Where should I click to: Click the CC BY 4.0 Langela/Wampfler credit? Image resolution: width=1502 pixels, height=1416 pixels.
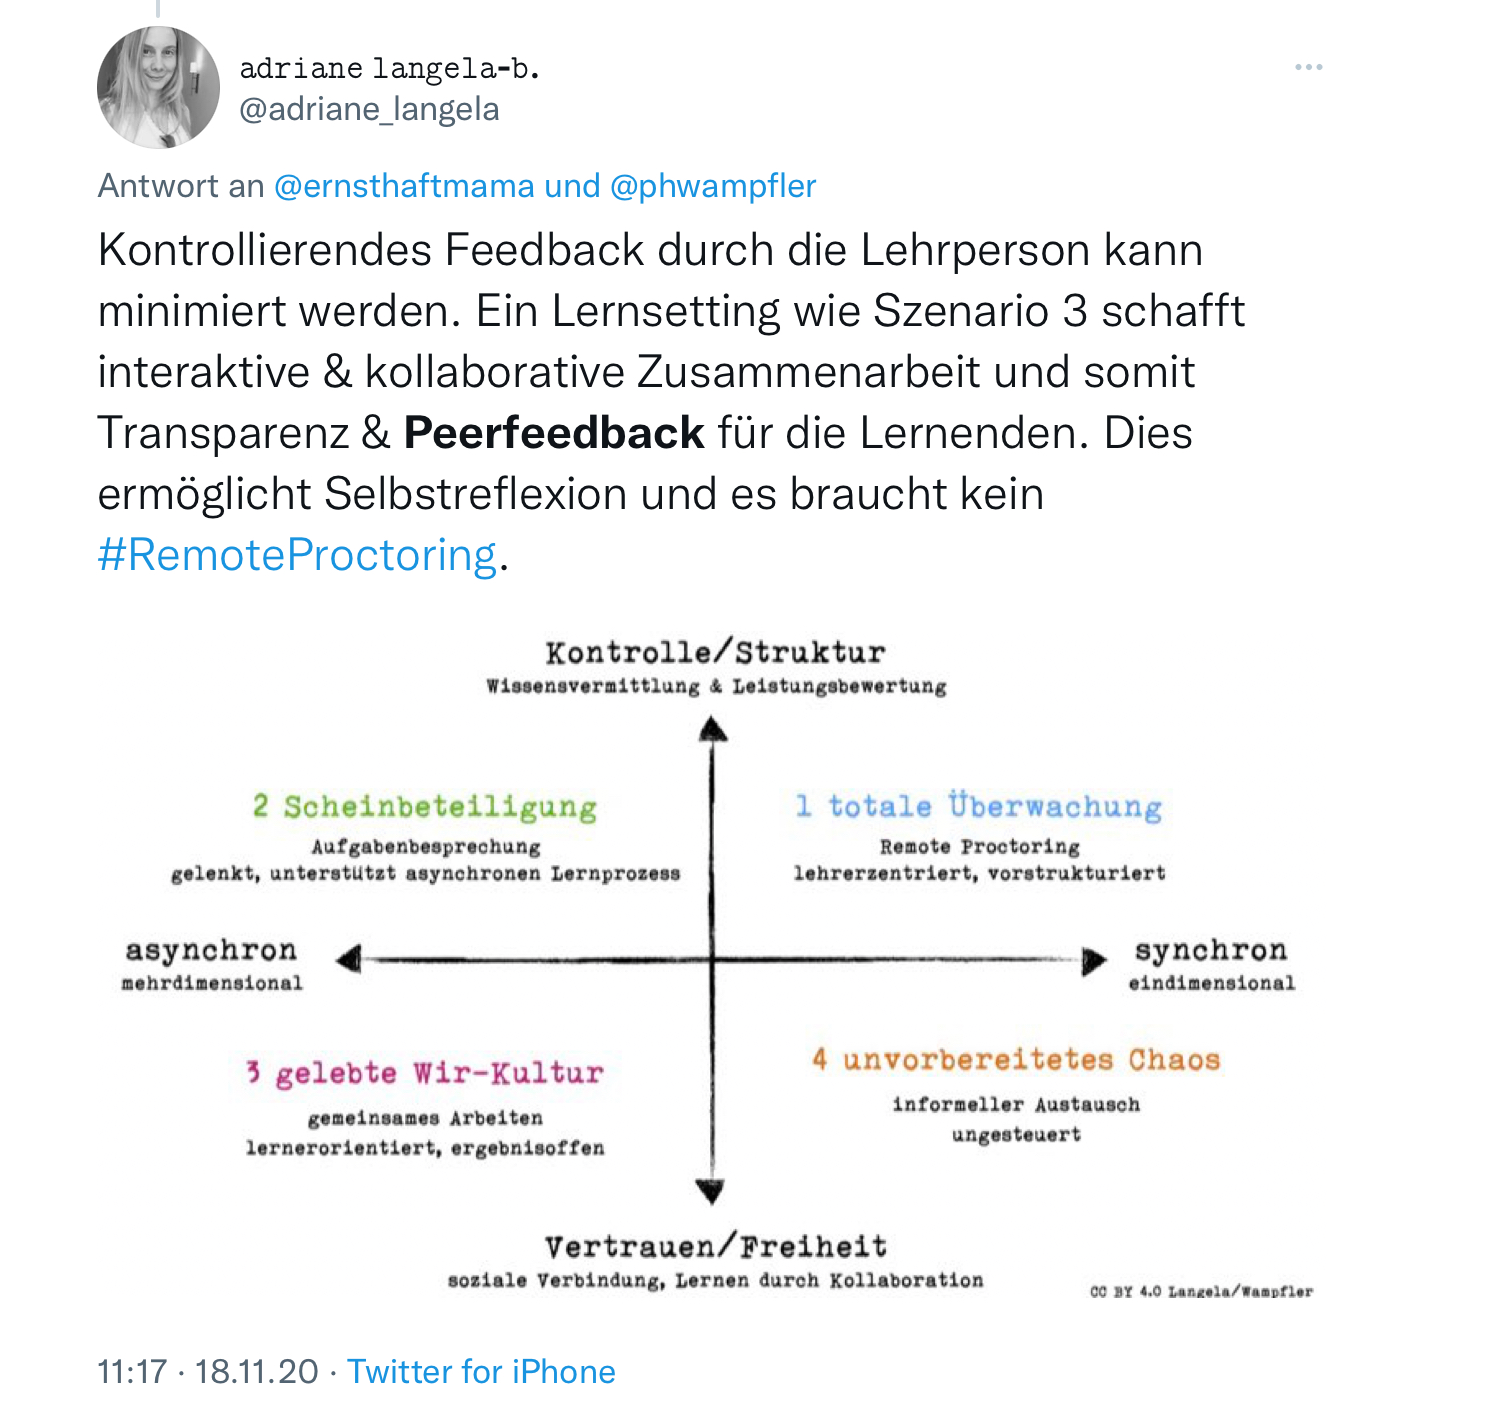click(x=1201, y=1292)
